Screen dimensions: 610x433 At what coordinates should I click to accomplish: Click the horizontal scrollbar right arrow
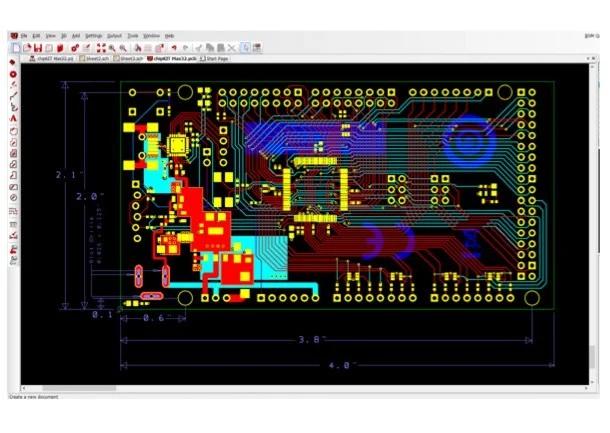pos(586,388)
